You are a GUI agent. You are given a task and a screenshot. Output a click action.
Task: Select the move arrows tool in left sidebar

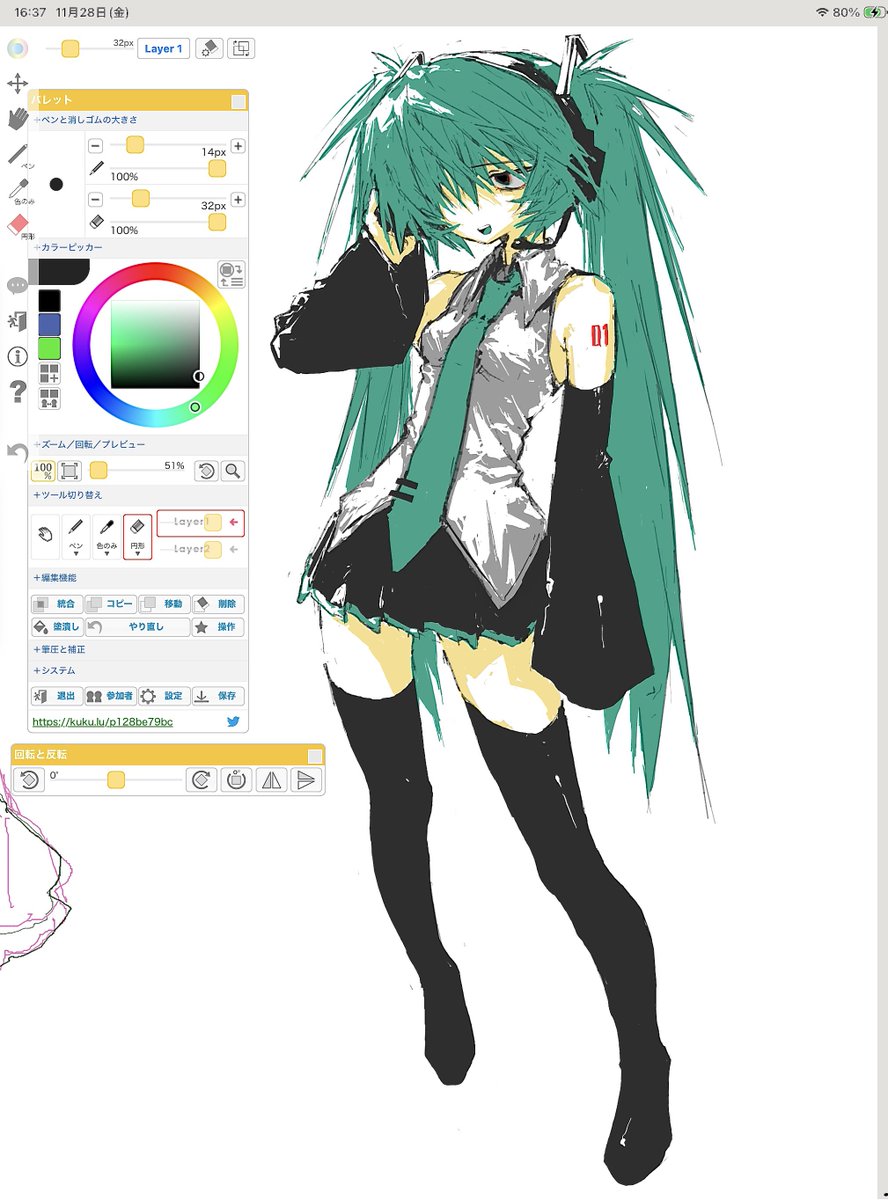(x=17, y=84)
